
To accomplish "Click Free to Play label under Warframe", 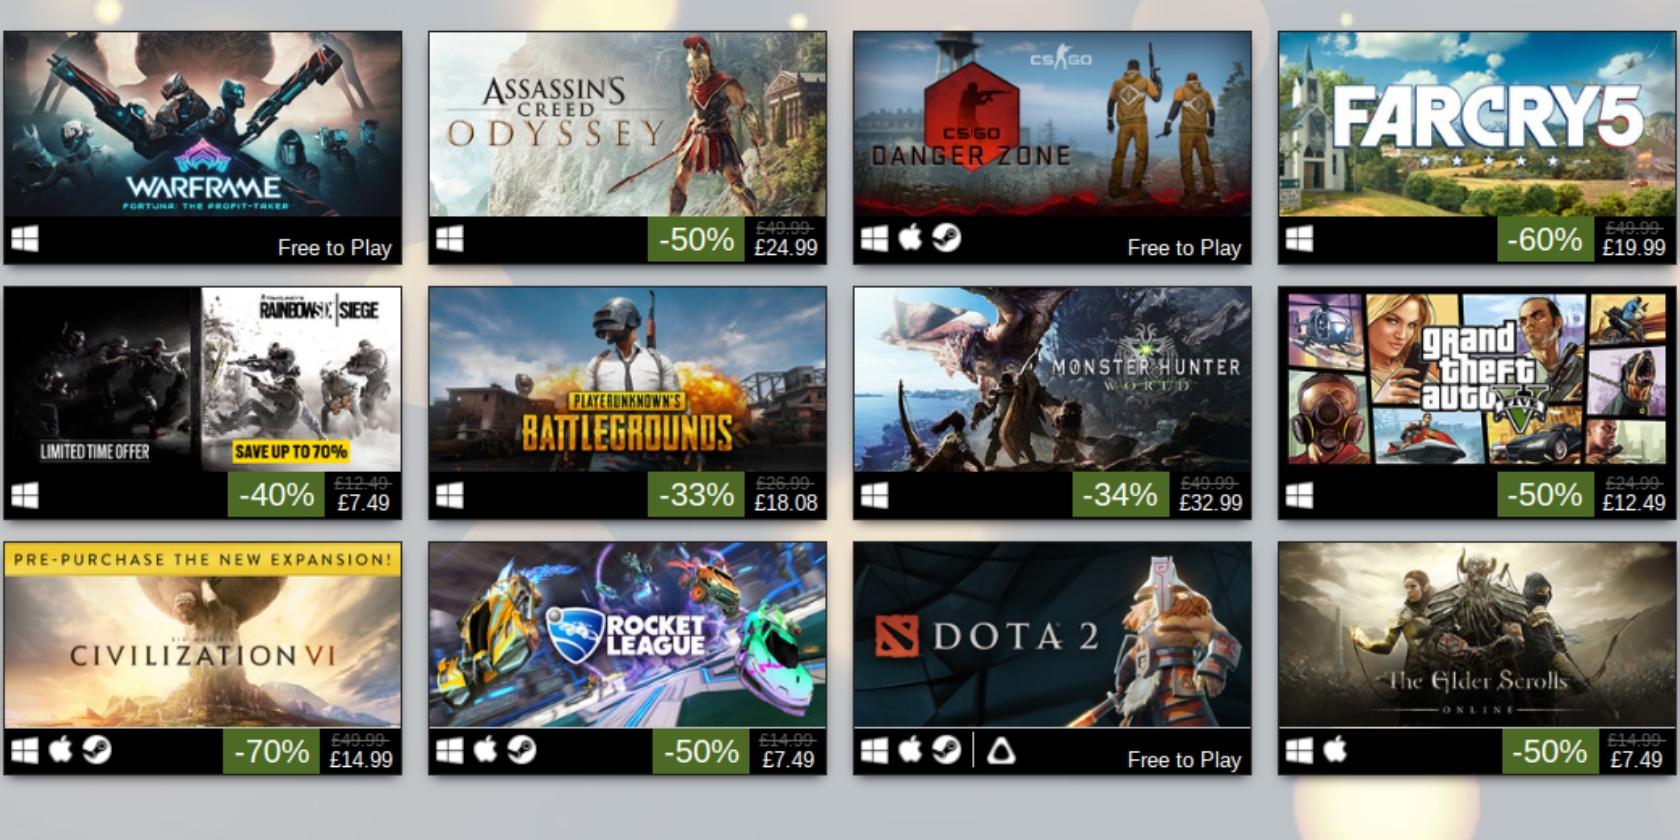I will (334, 248).
